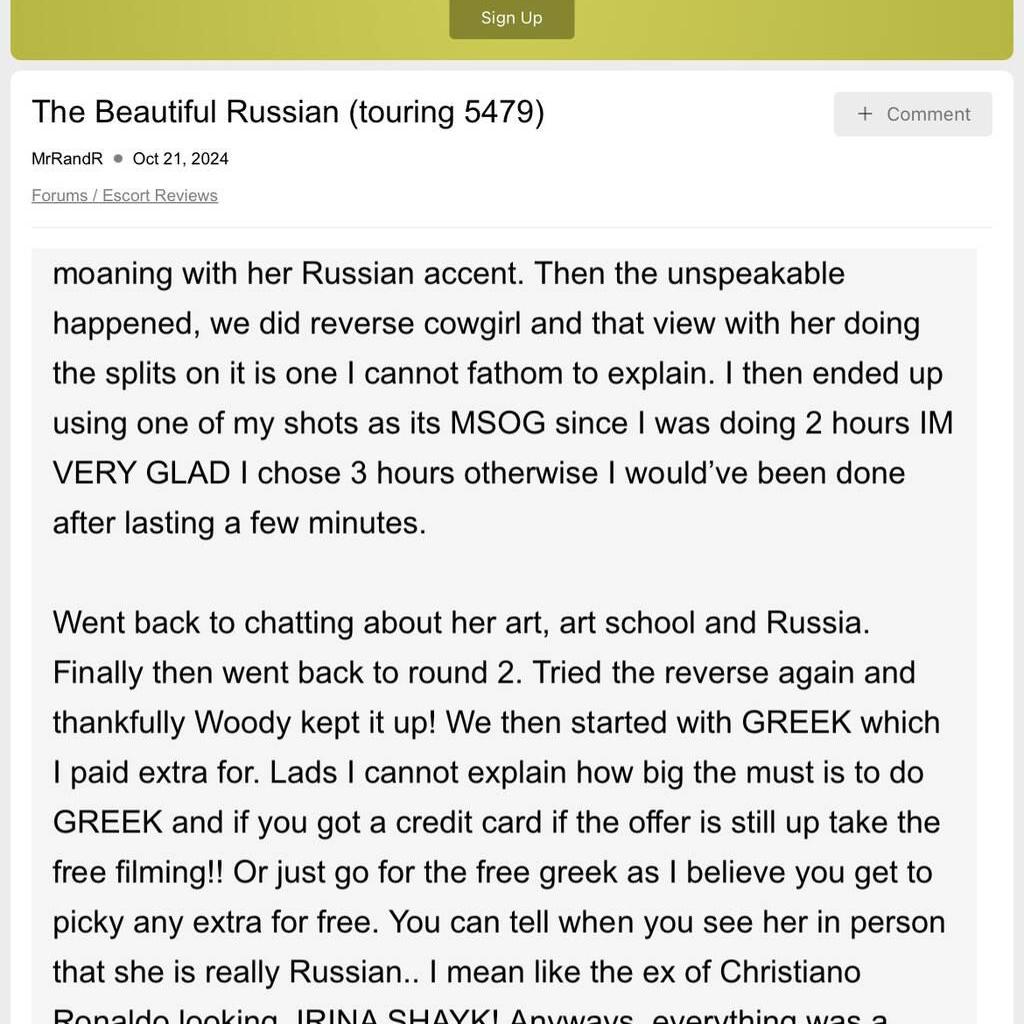Click the slash separator in the breadcrumb

pyautogui.click(x=95, y=195)
